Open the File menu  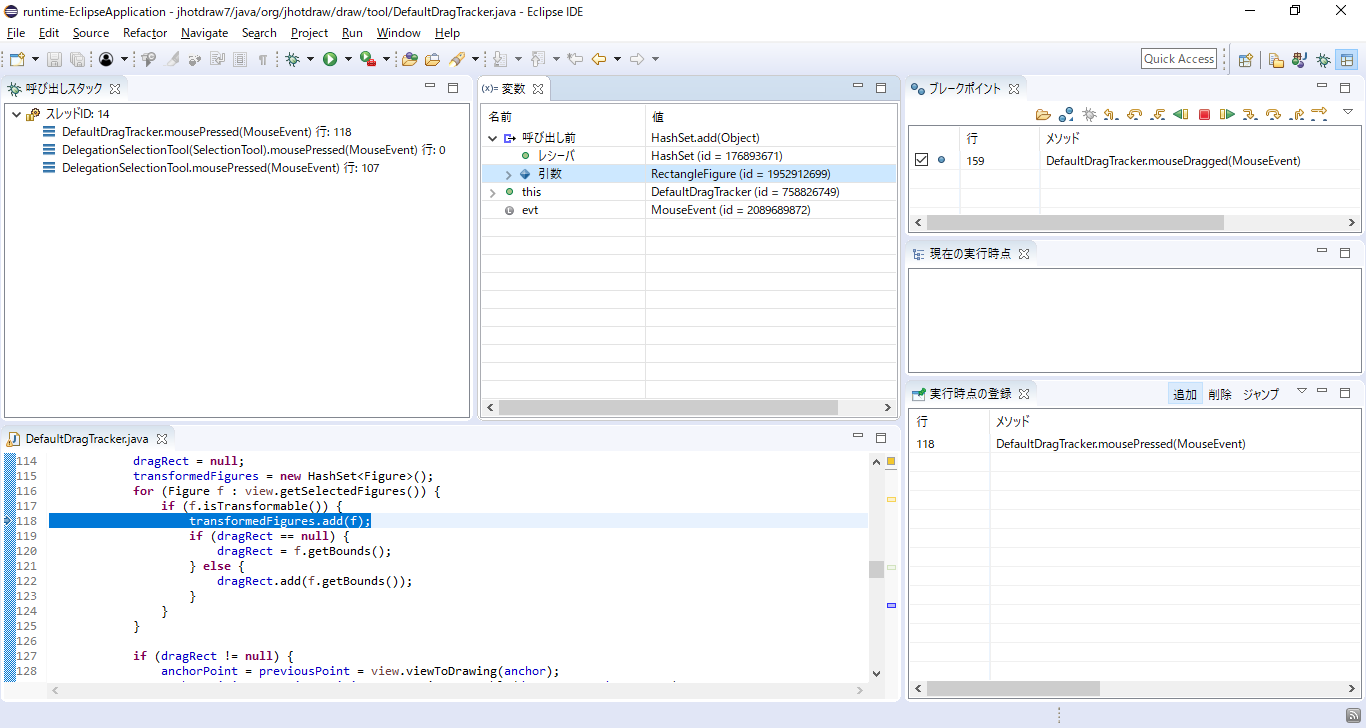[x=16, y=33]
